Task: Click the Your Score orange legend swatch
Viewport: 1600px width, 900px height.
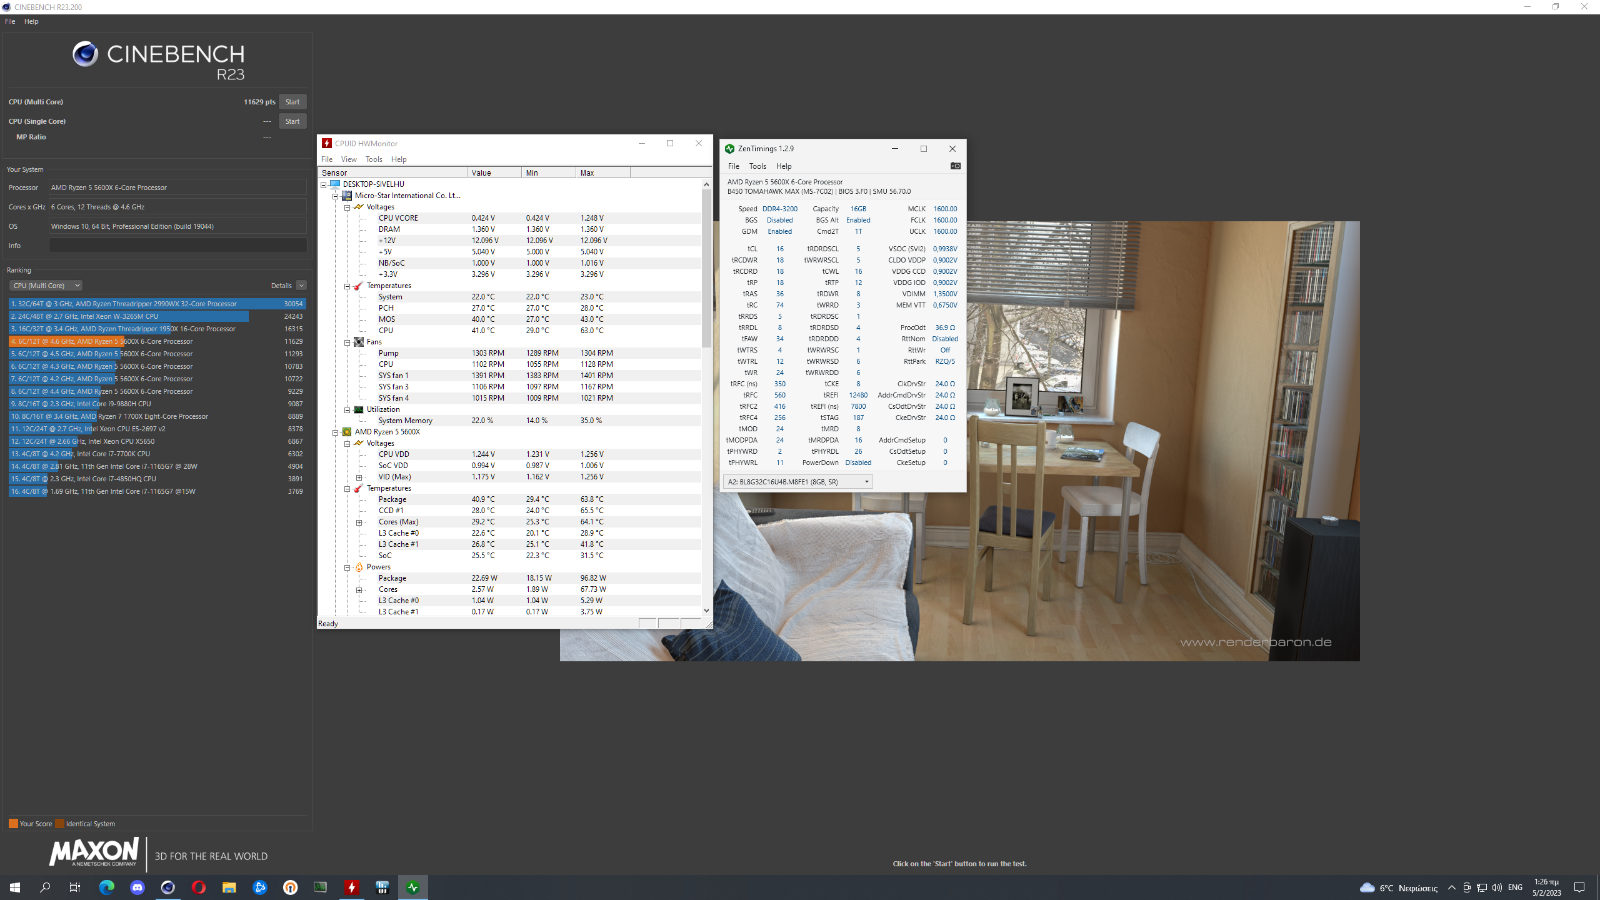Action: [x=13, y=824]
